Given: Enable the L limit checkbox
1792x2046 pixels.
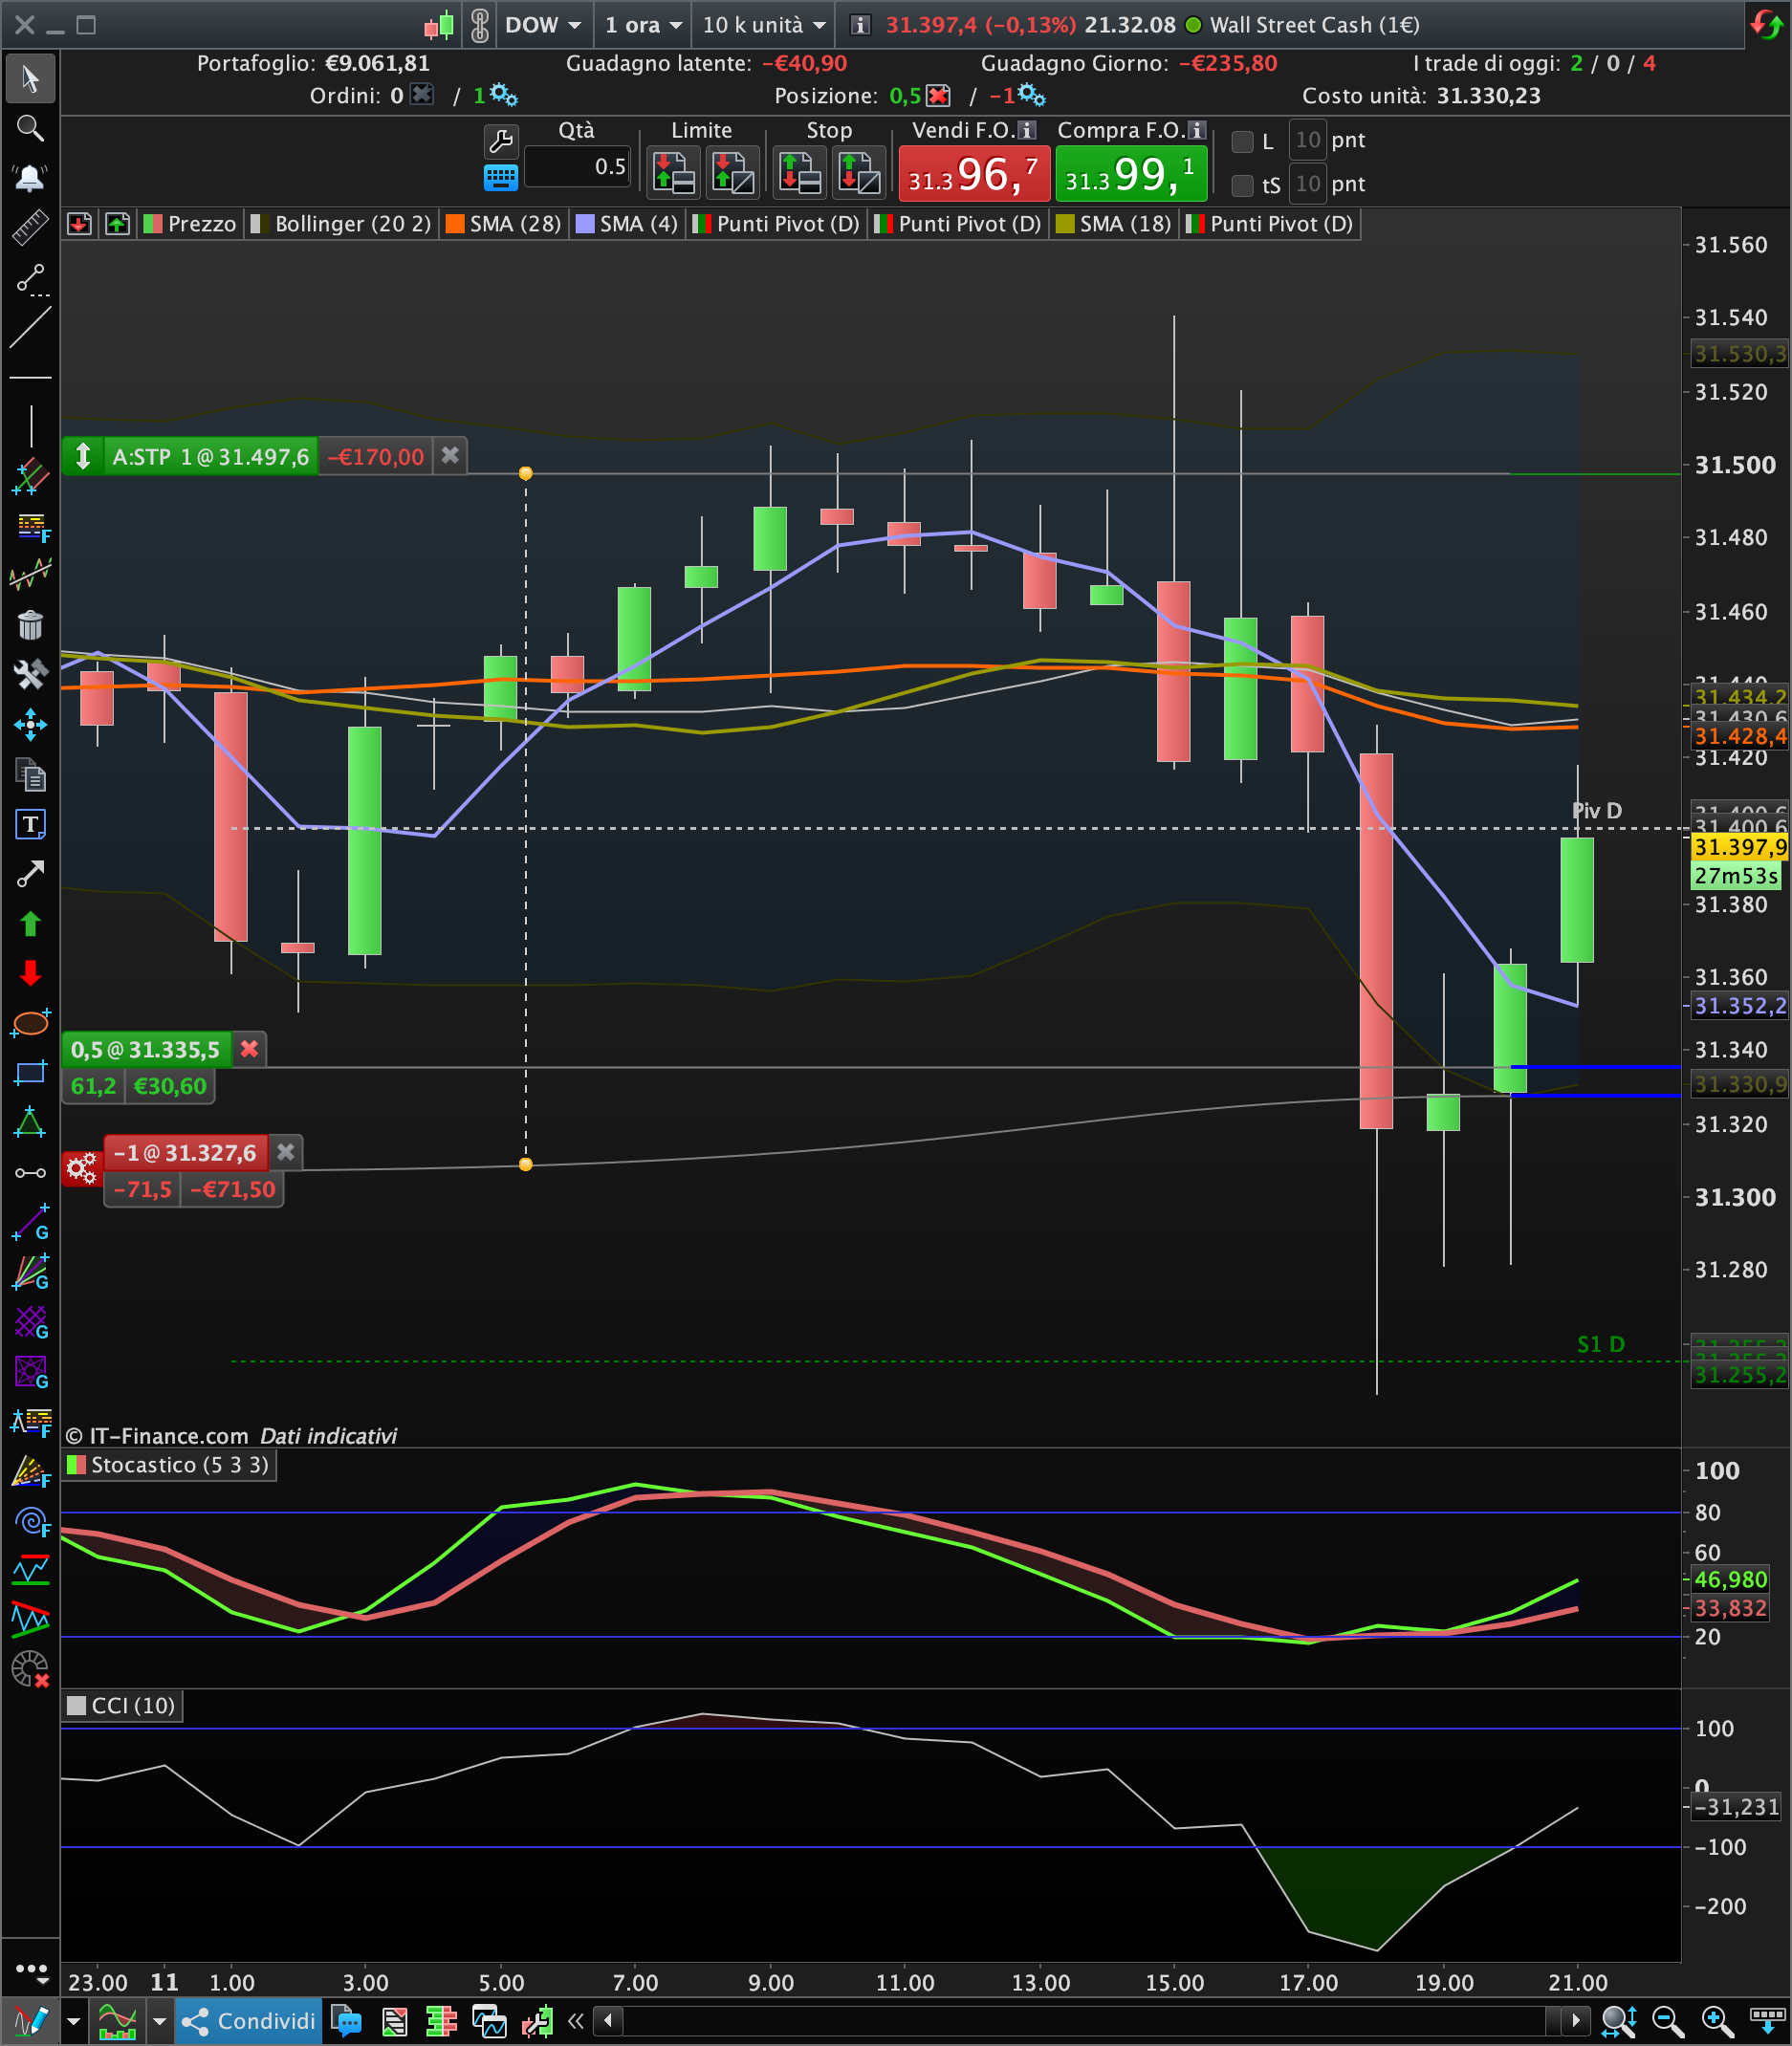Looking at the screenshot, I should point(1242,141).
